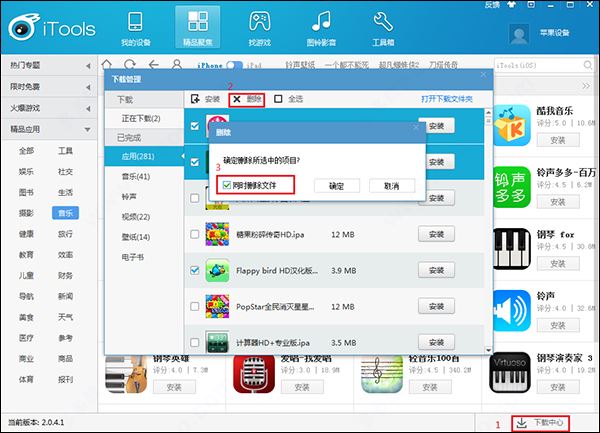This screenshot has width=600, height=433.
Task: Click download list scrollbar up arrow
Action: [488, 112]
